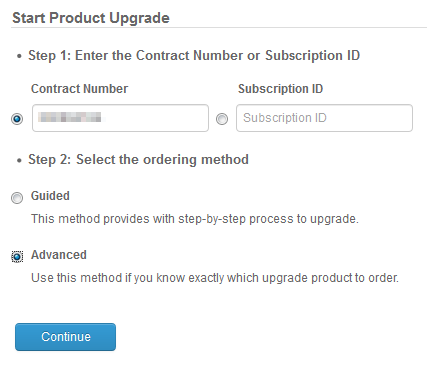Click the Step 1 instruction heading
The width and height of the screenshot is (427, 367).
tap(194, 55)
